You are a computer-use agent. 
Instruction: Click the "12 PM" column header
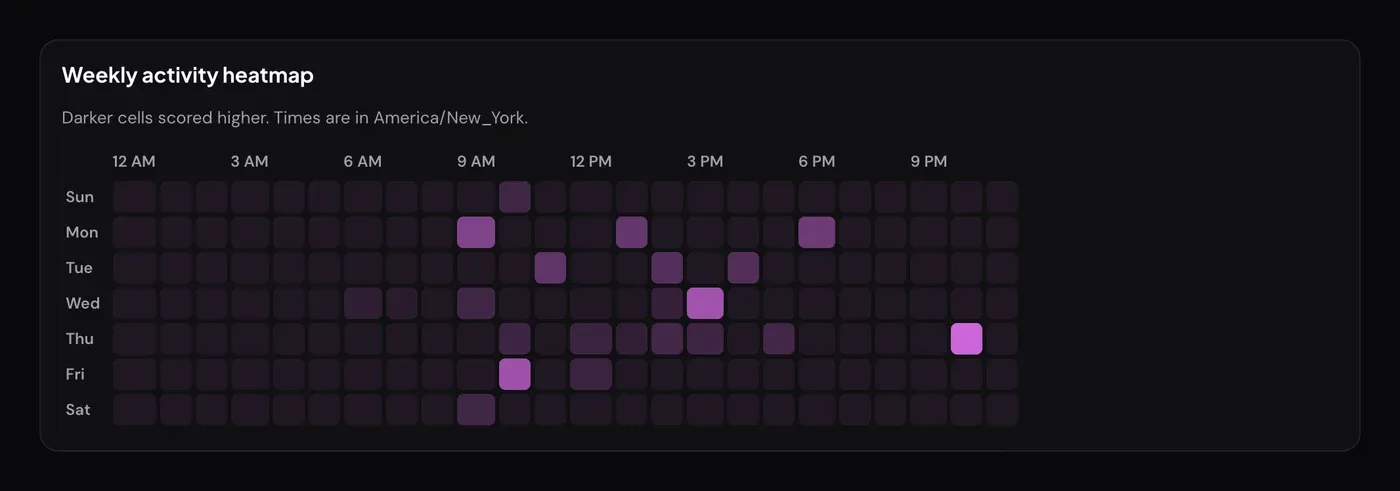(591, 161)
